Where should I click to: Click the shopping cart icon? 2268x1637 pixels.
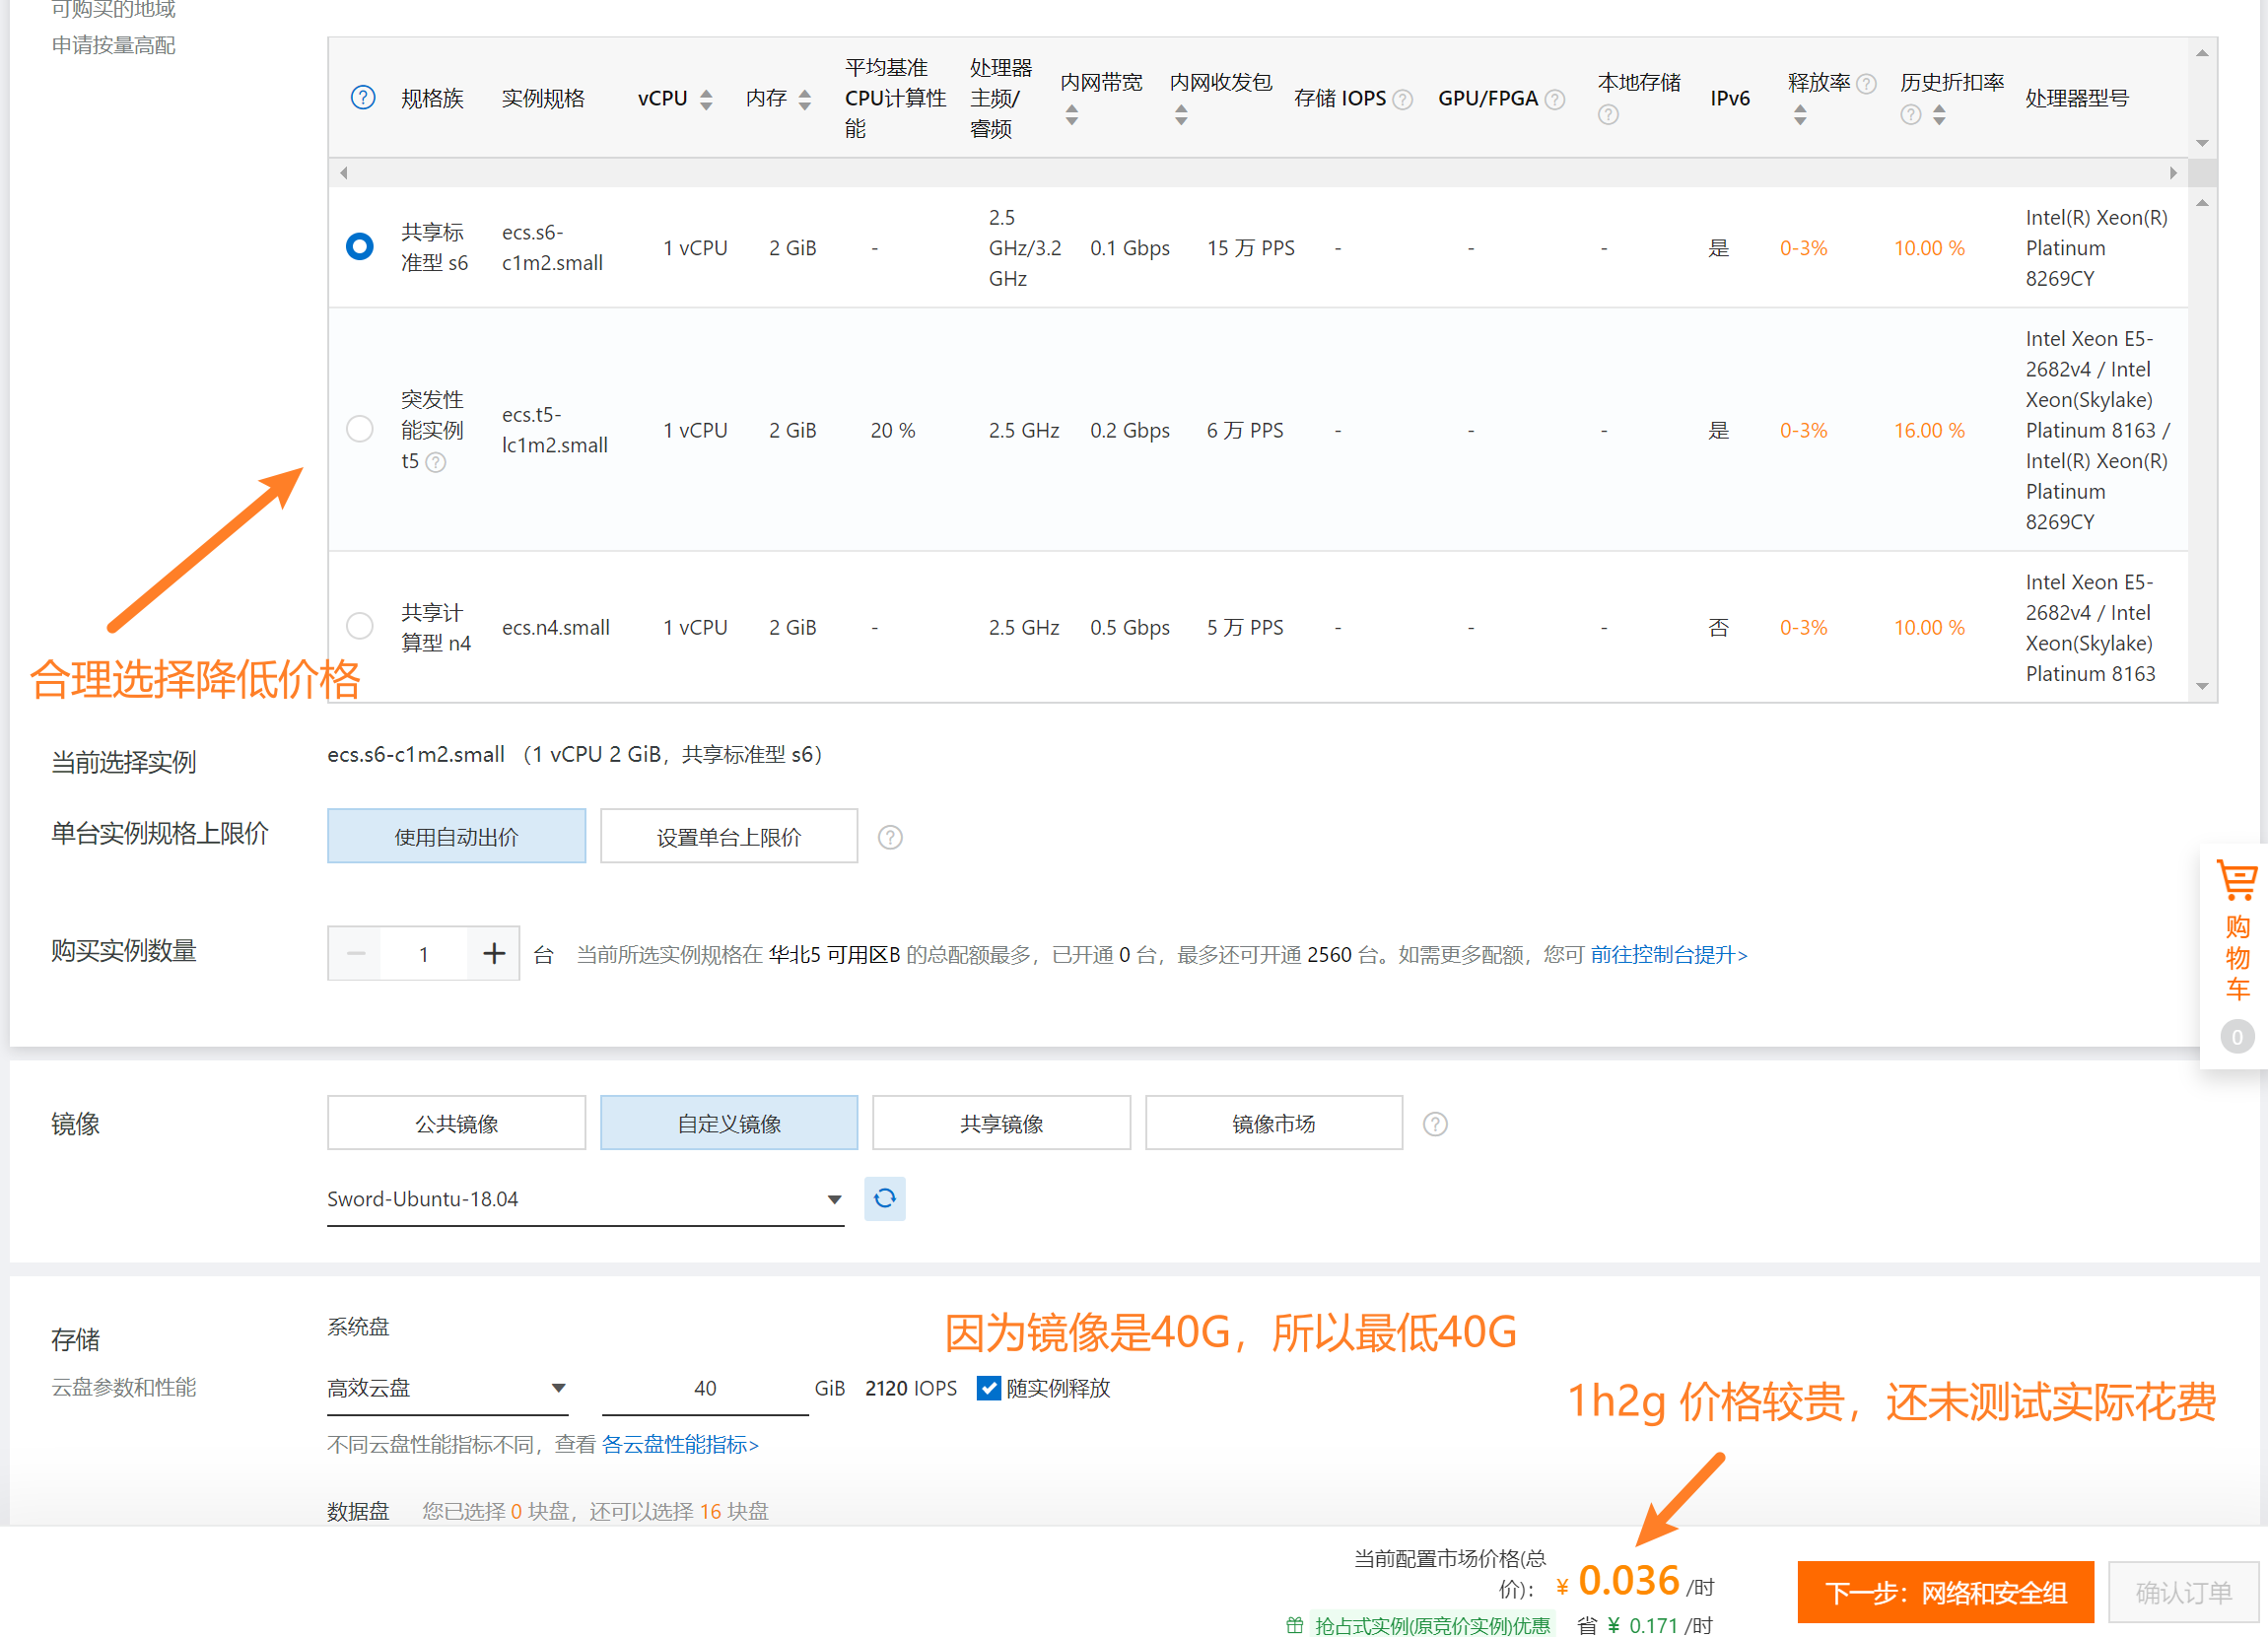pyautogui.click(x=2236, y=880)
